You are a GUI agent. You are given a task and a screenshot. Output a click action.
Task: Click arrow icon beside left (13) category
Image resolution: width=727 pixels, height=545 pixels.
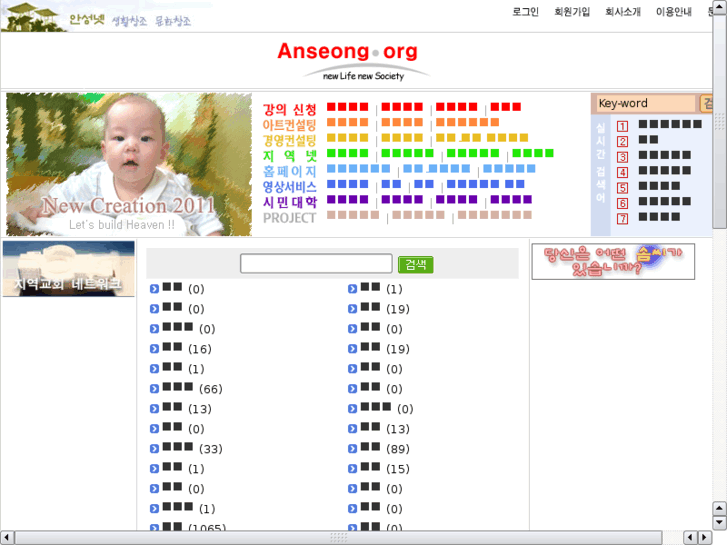154,409
